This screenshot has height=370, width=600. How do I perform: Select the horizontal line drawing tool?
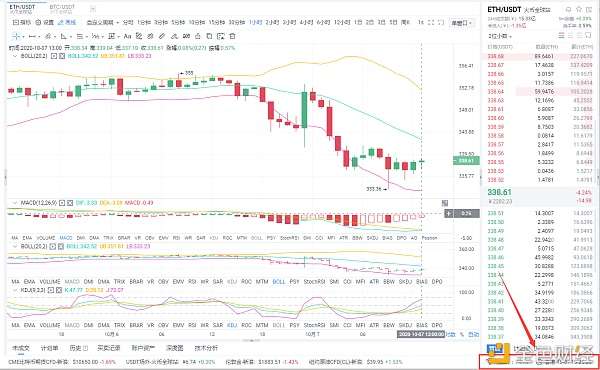32,36
